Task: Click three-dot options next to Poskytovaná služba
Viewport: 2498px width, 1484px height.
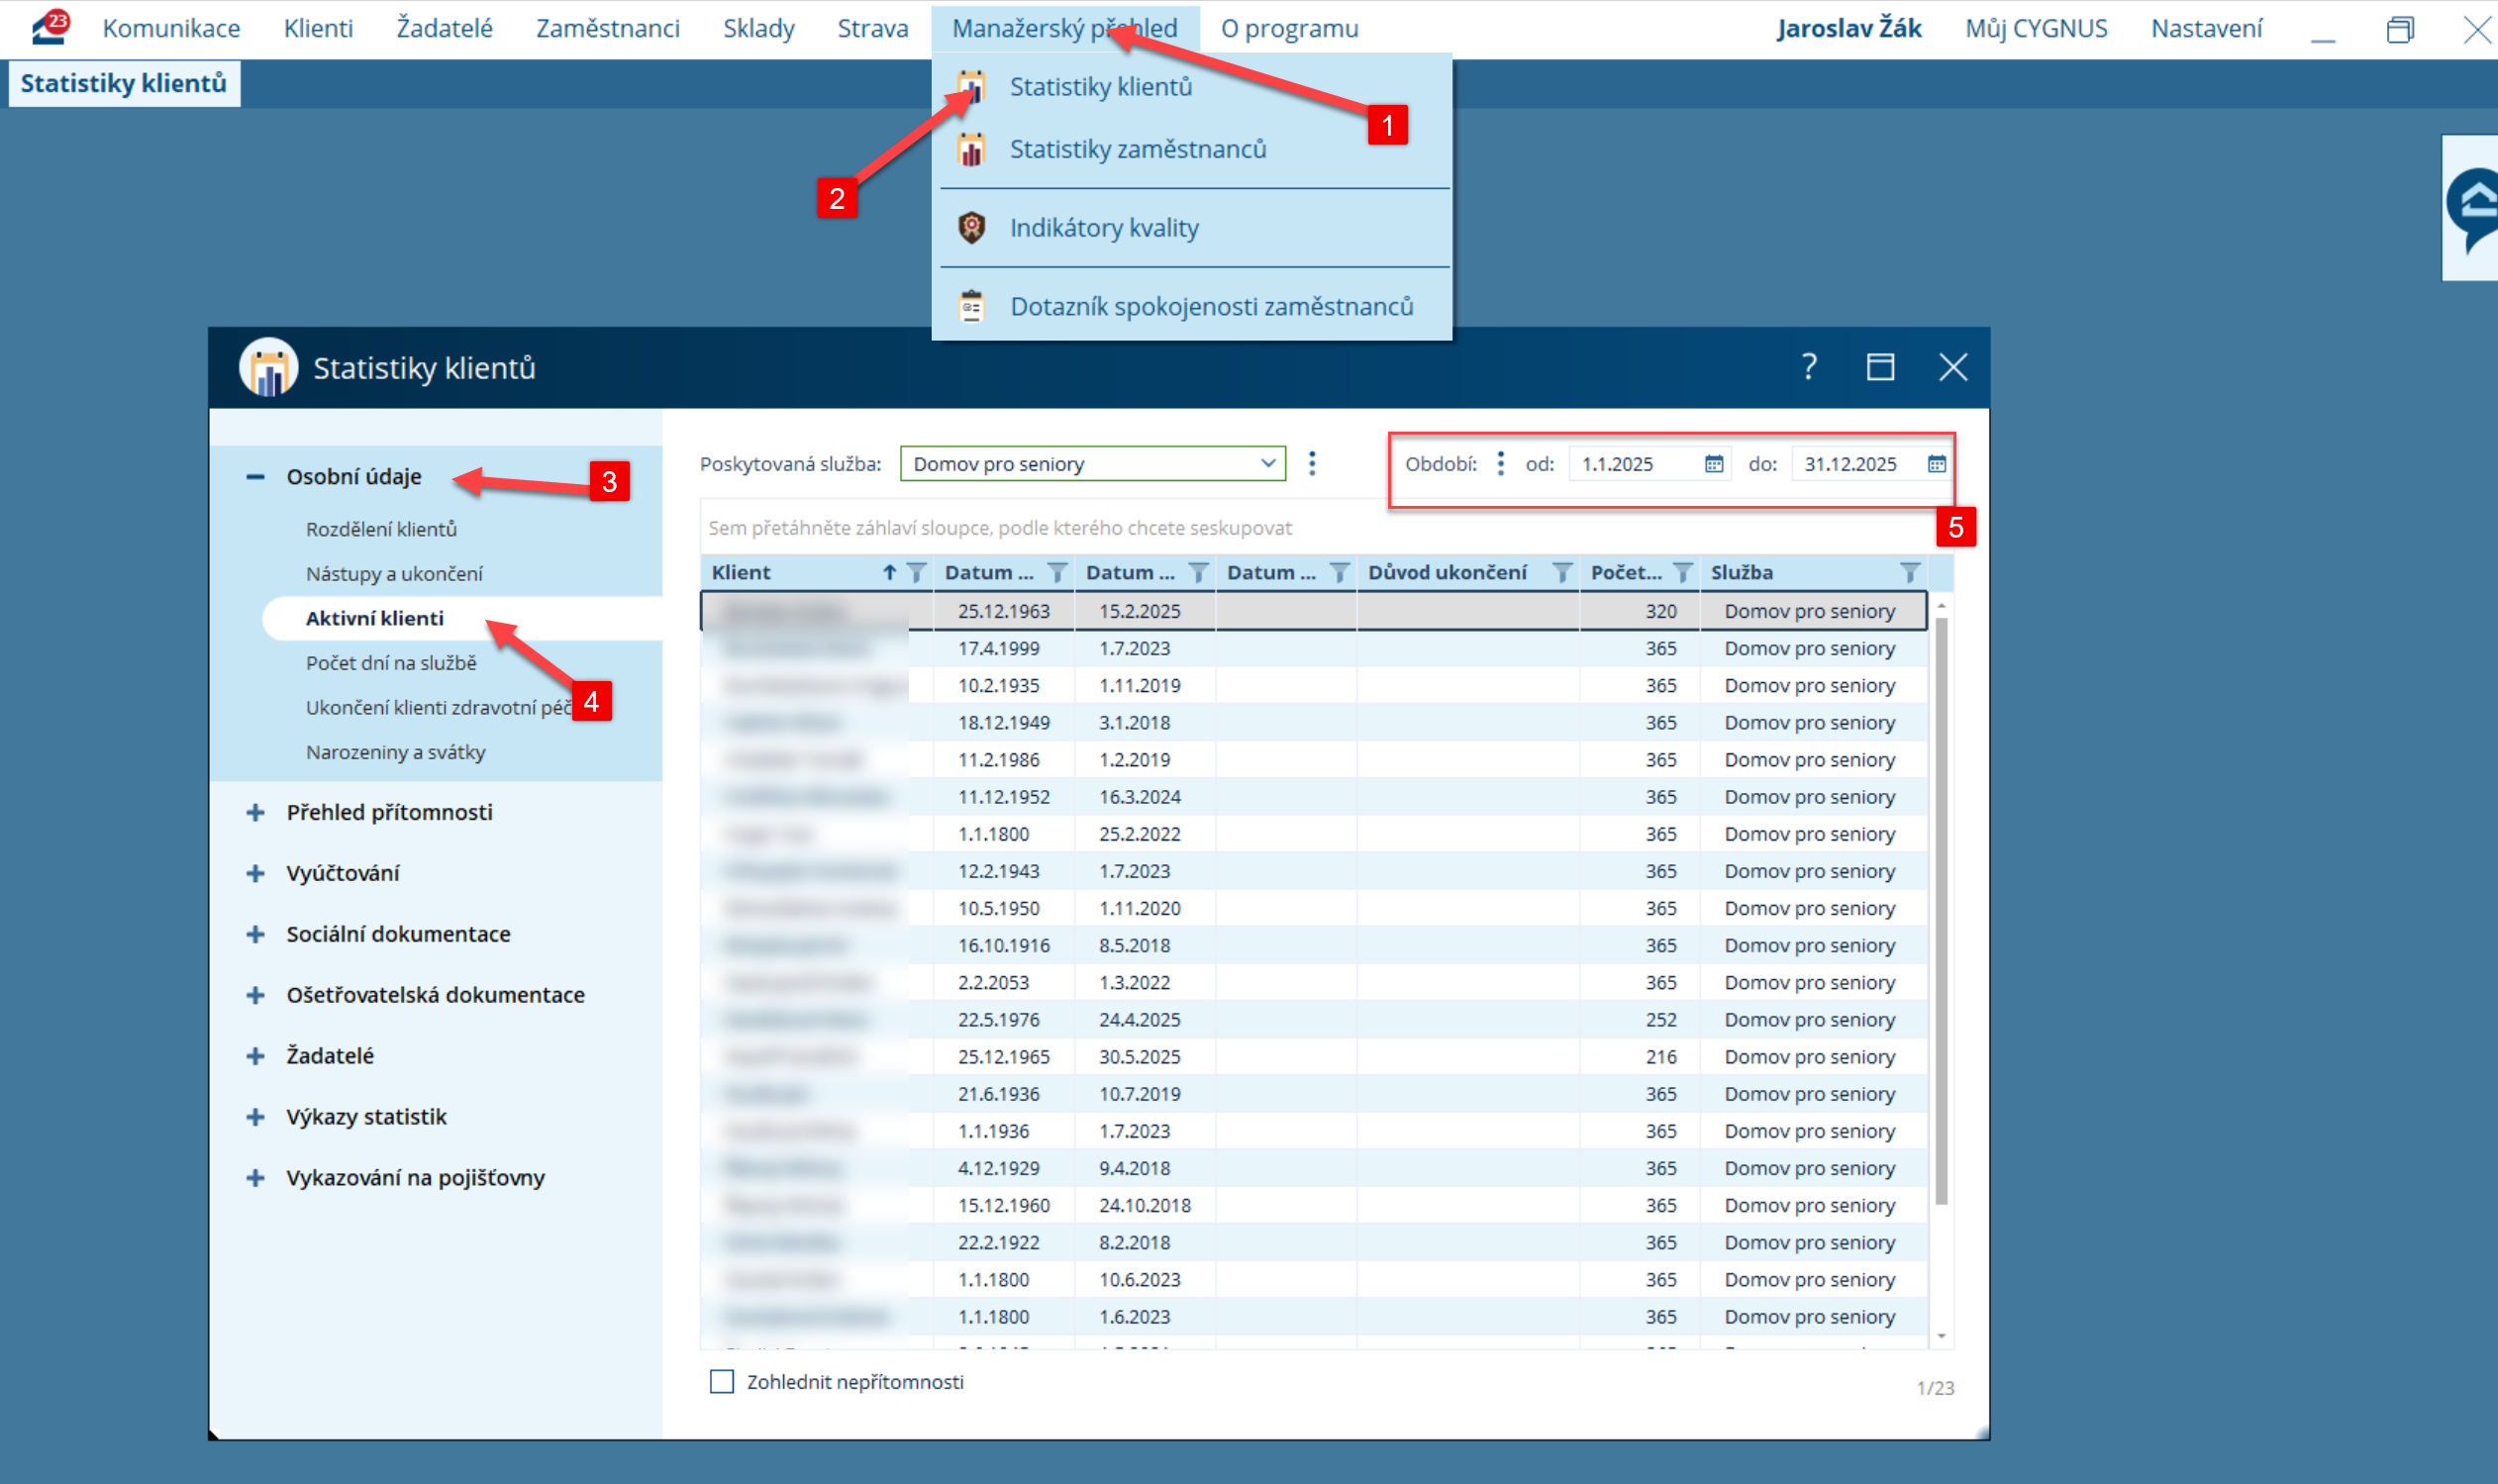Action: tap(1312, 464)
